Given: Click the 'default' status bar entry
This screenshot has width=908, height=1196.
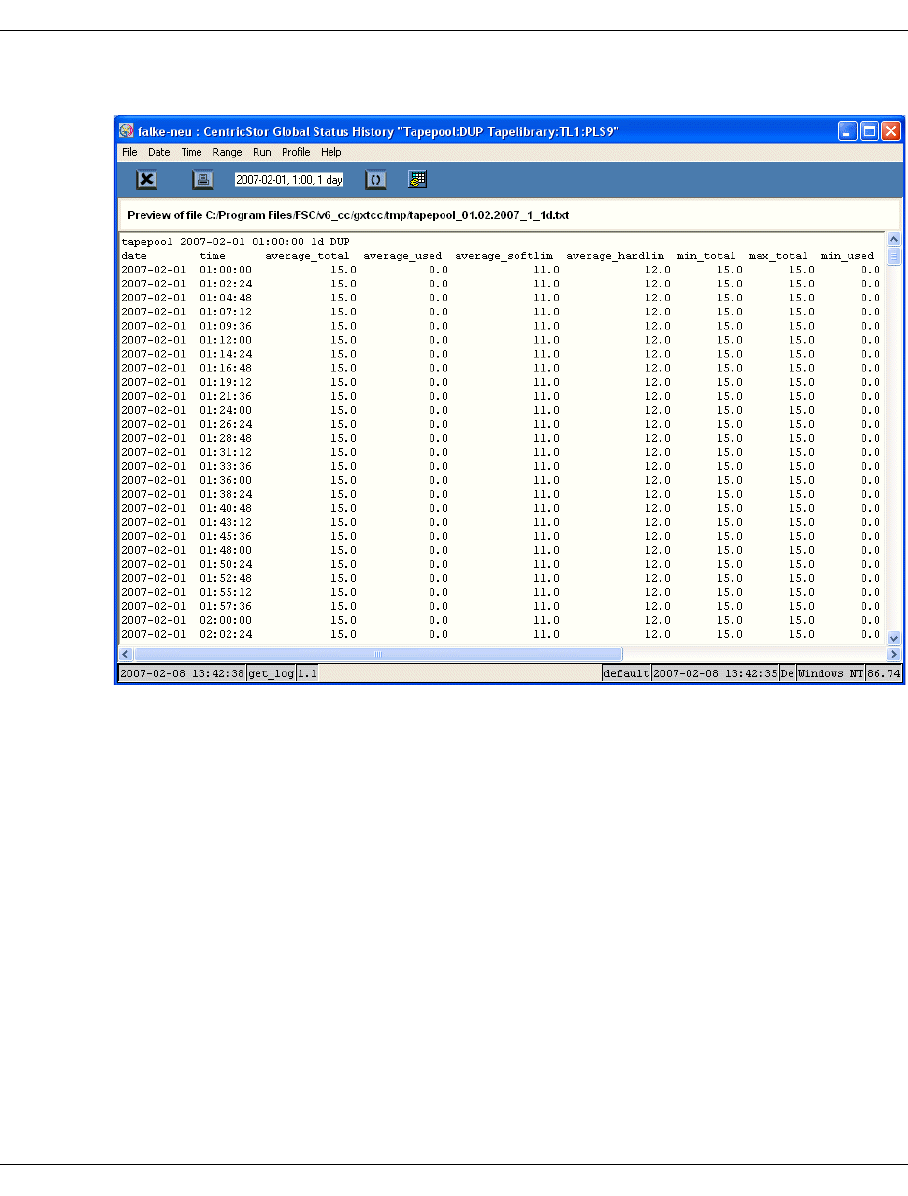Looking at the screenshot, I should [x=626, y=674].
